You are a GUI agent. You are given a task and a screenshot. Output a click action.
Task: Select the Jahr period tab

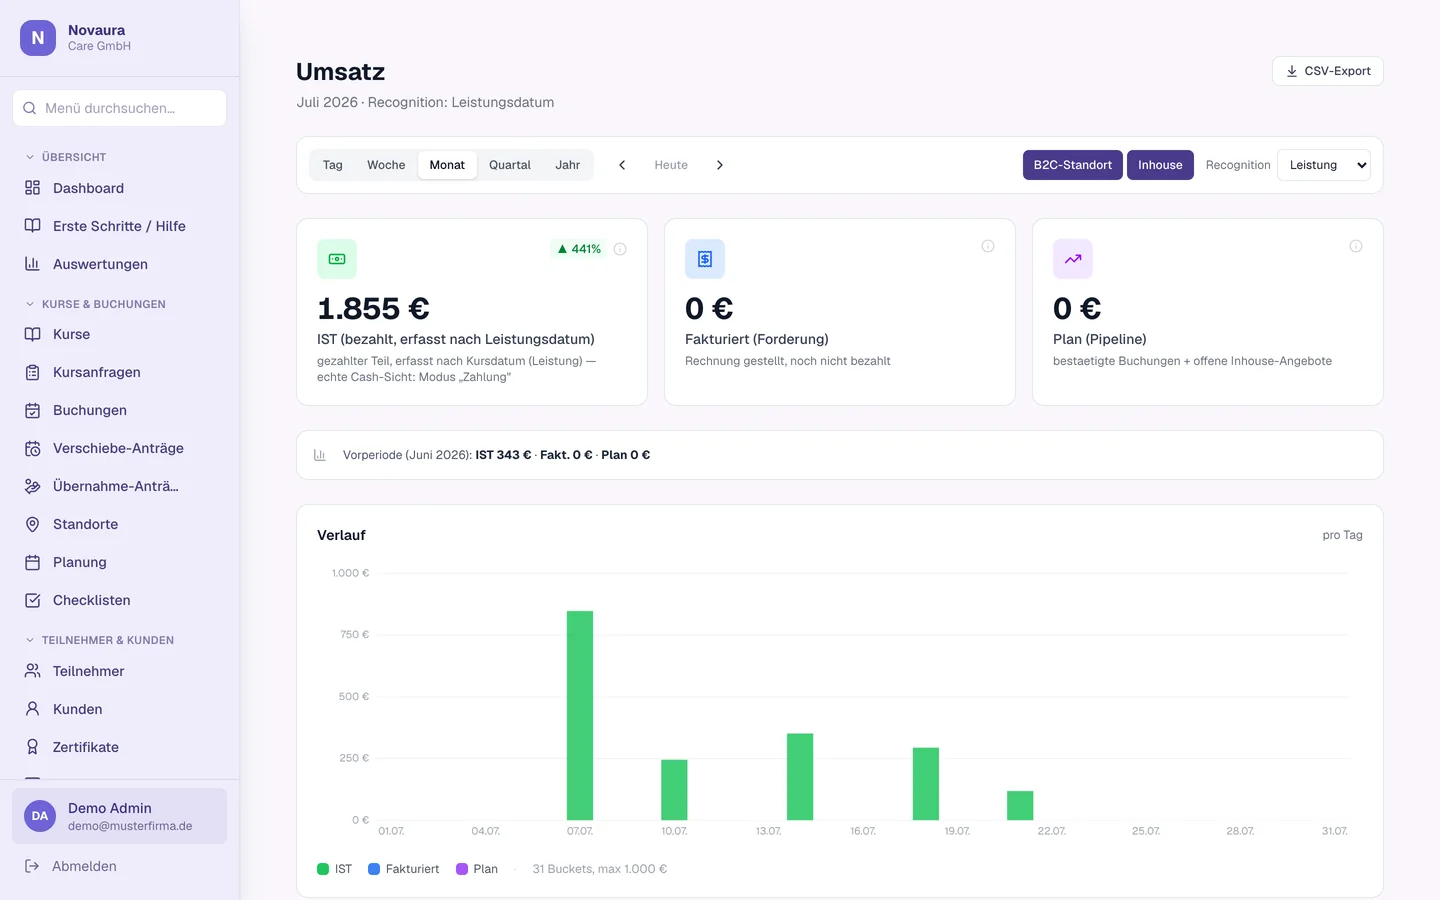click(568, 165)
